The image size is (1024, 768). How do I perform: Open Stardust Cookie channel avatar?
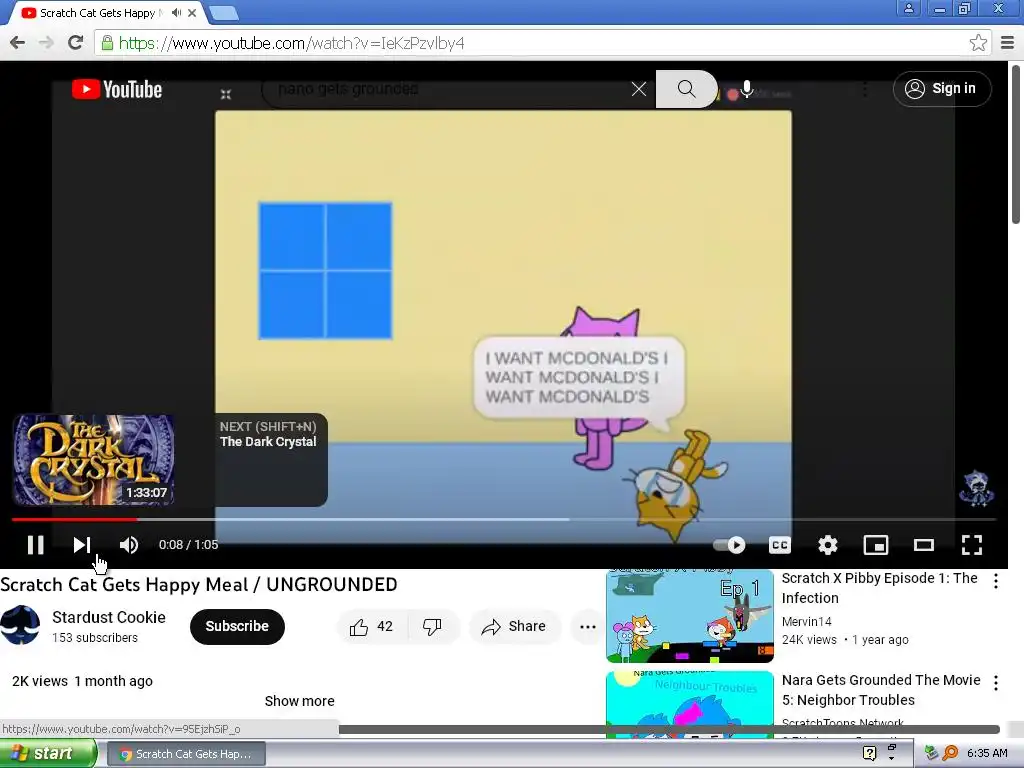pos(20,625)
